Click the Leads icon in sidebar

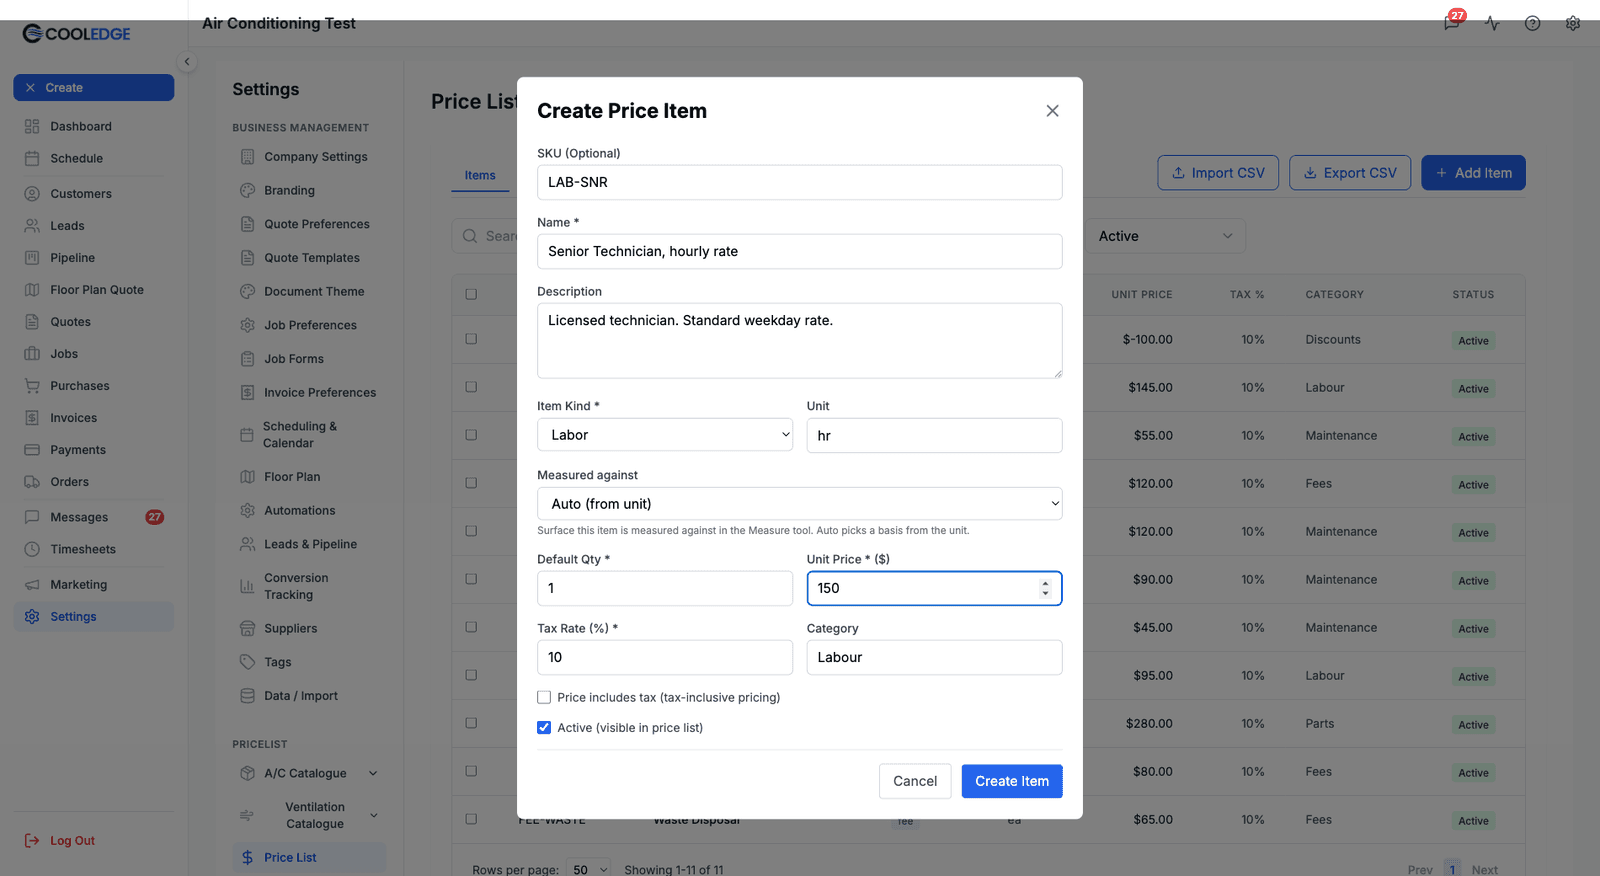tap(32, 226)
